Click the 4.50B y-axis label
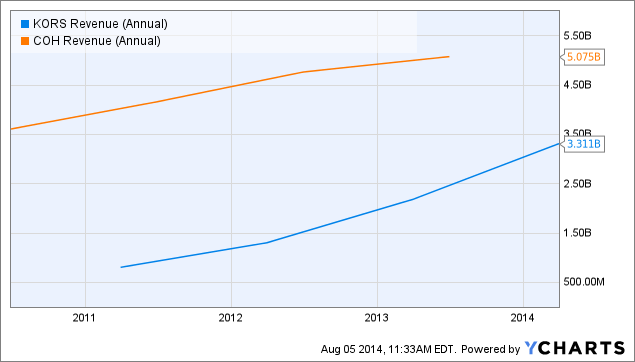635x362 pixels. 577,85
